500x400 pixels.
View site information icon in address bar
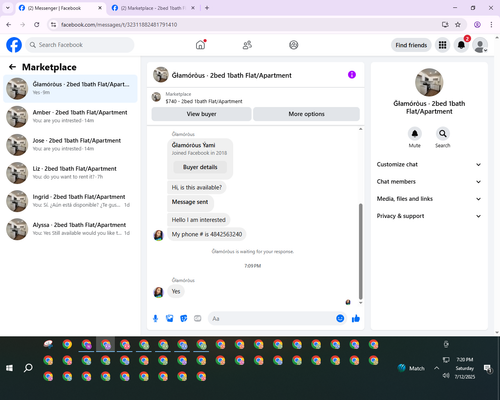click(53, 25)
